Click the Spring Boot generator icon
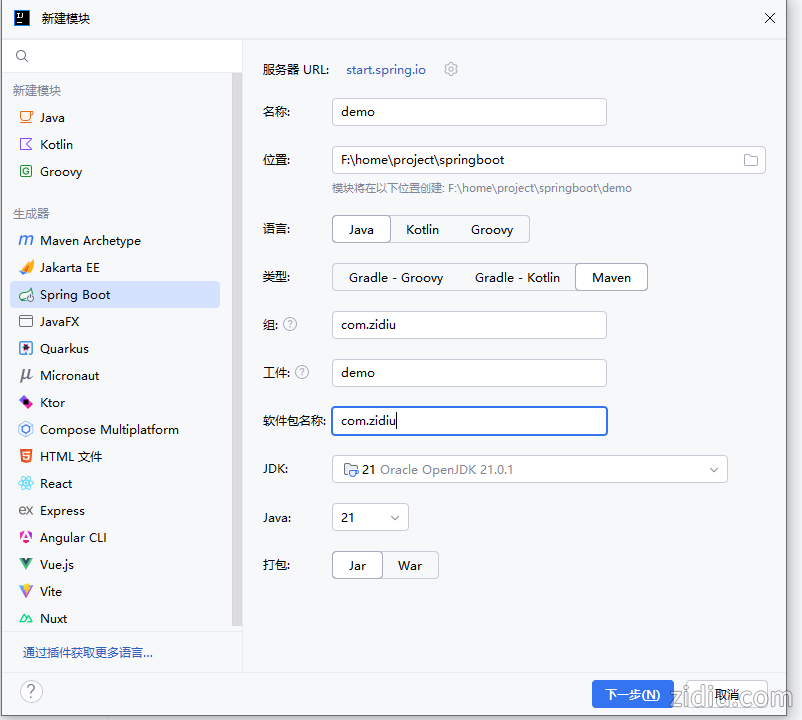Viewport: 802px width, 720px height. click(x=26, y=295)
